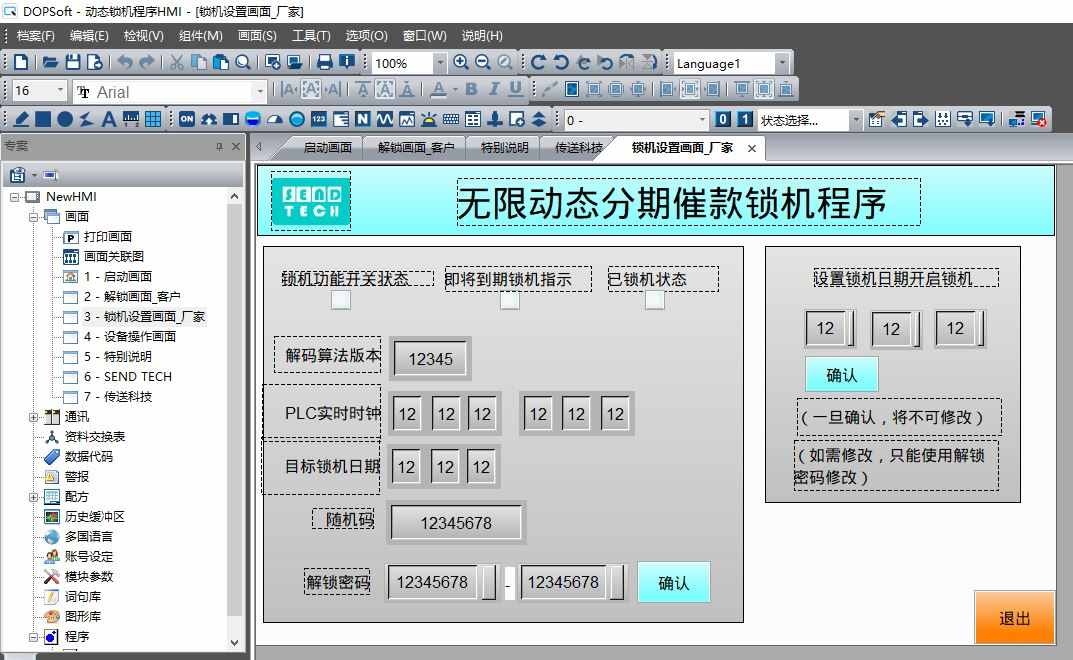Expand the 配方 tree node

point(34,497)
